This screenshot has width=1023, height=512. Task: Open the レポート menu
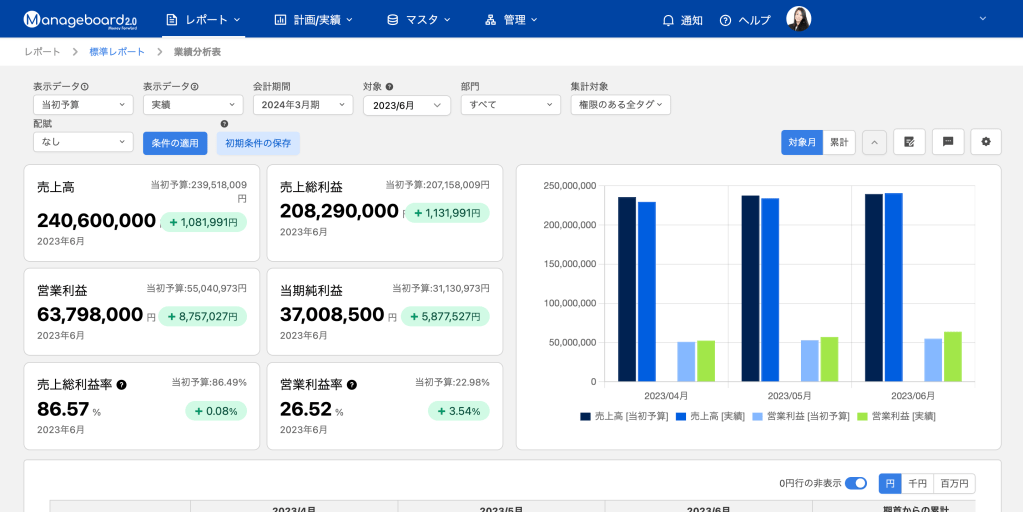[203, 19]
